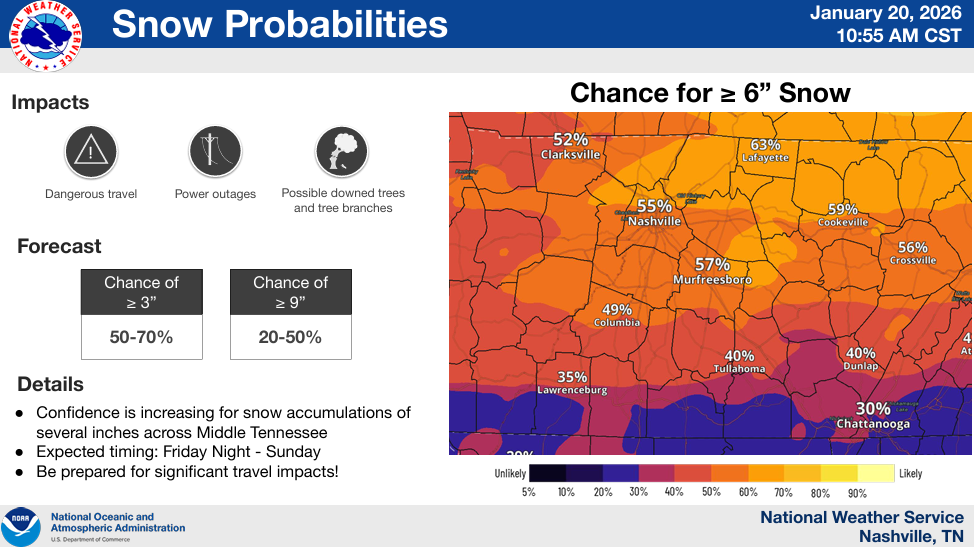The height and width of the screenshot is (547, 974).
Task: Click the 55% Nashville label on map
Action: pos(654,212)
